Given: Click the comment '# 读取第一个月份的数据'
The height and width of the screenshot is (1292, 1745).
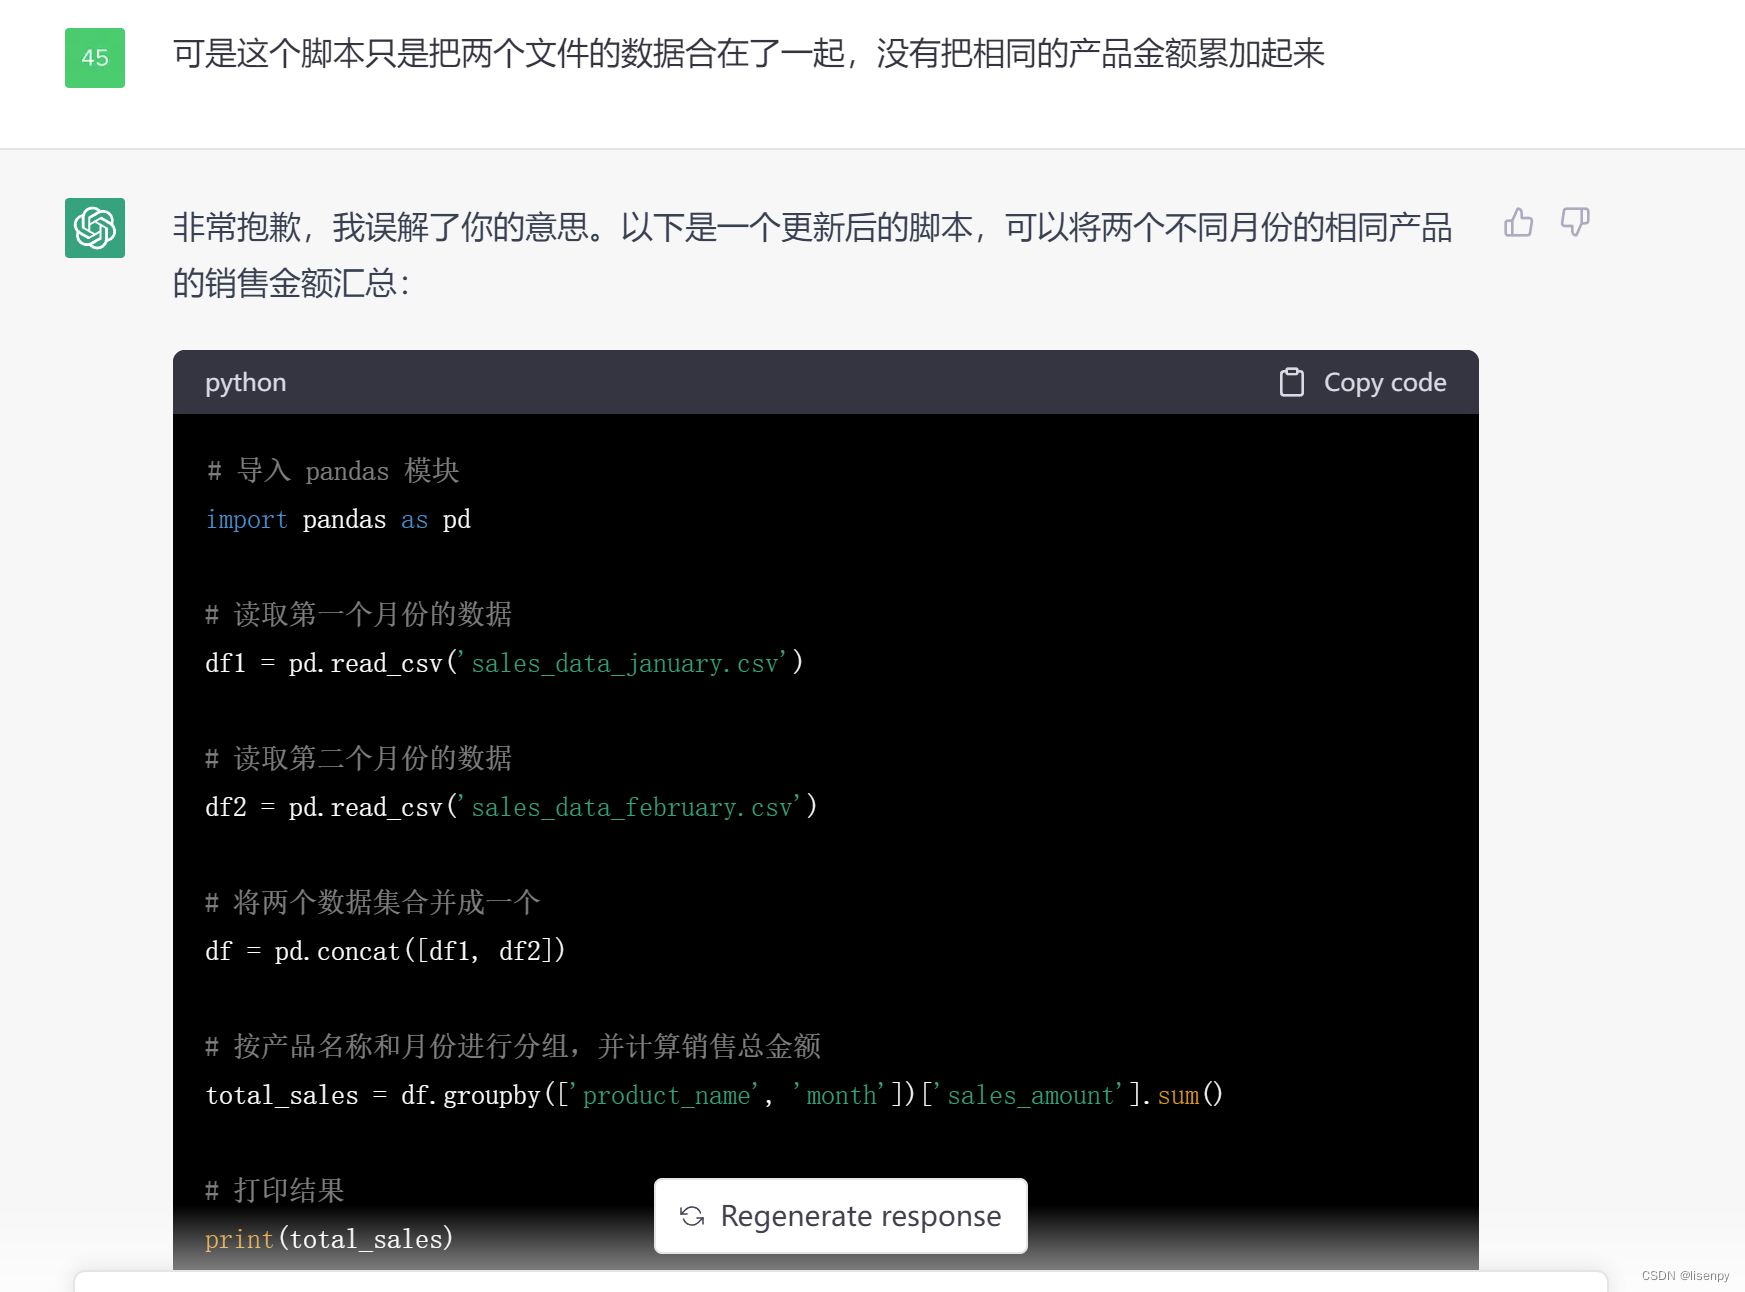Looking at the screenshot, I should [x=358, y=614].
